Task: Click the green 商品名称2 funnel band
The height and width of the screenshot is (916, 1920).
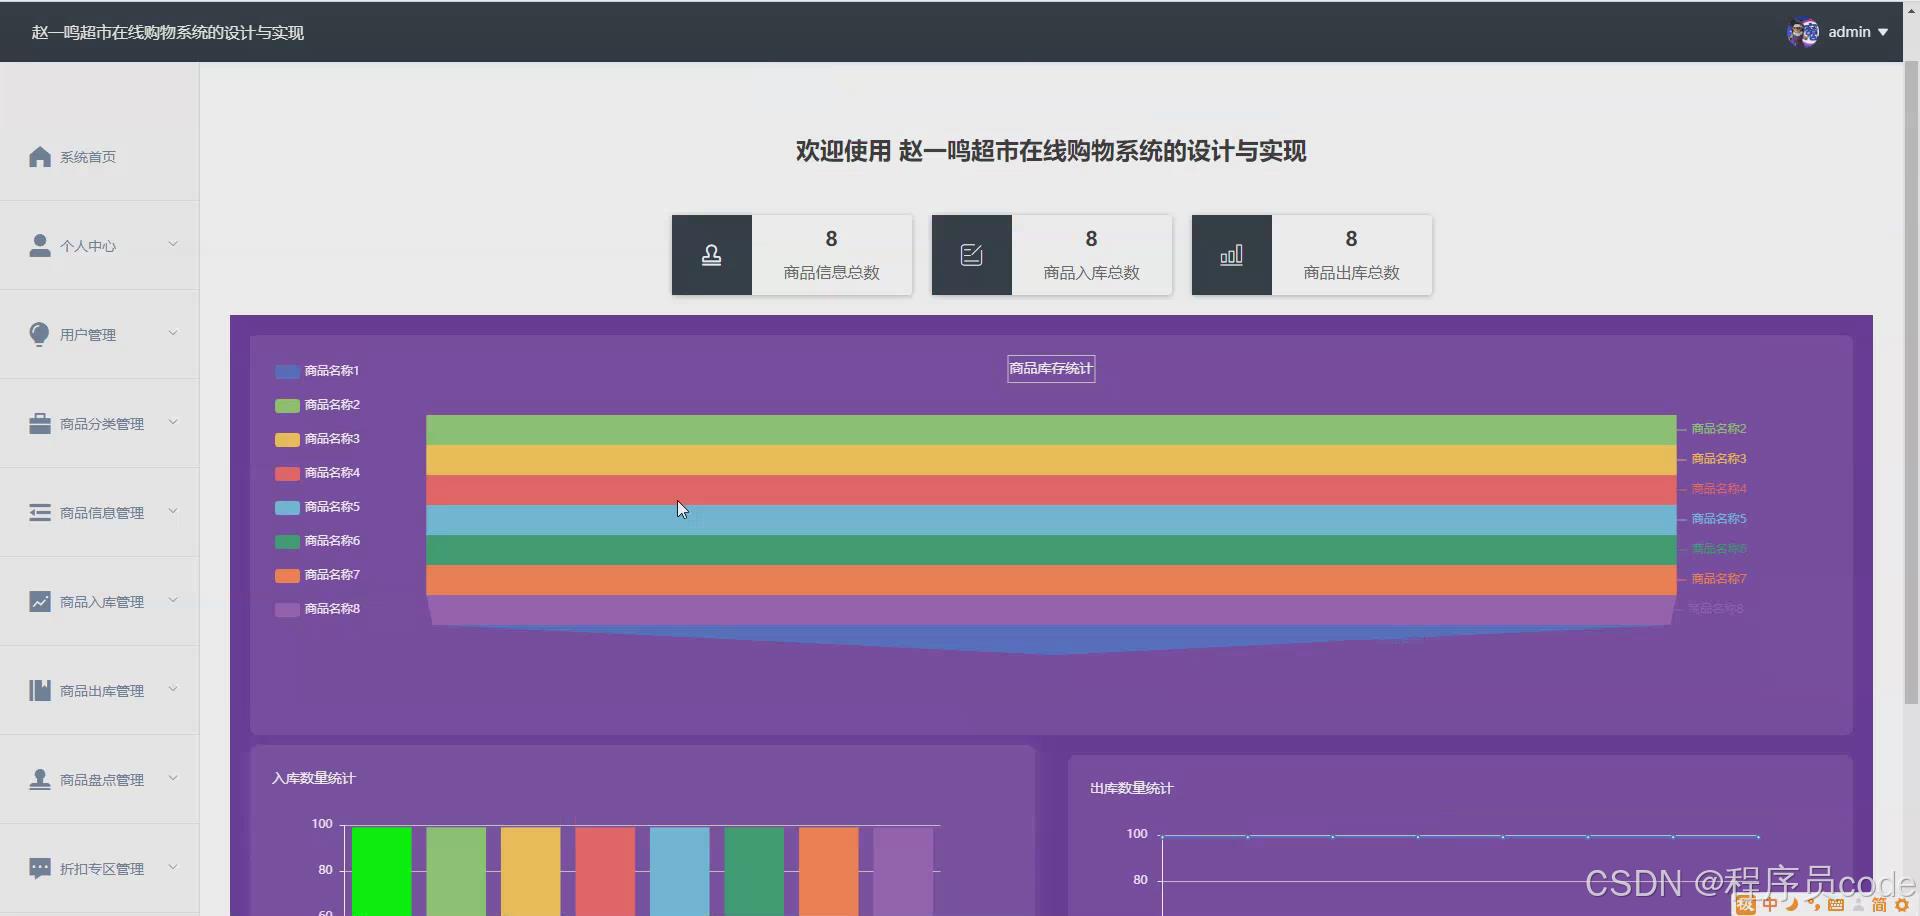Action: 1051,430
